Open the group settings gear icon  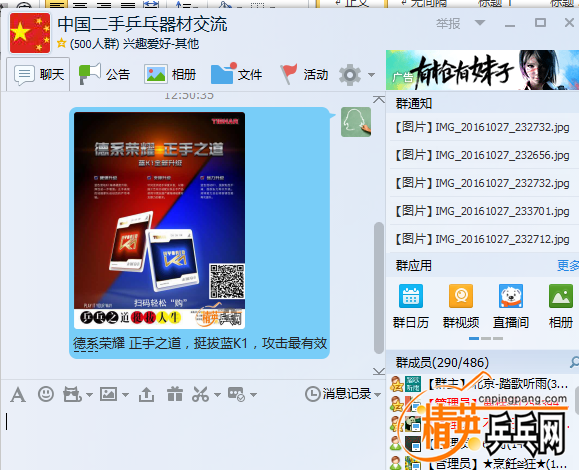(350, 75)
